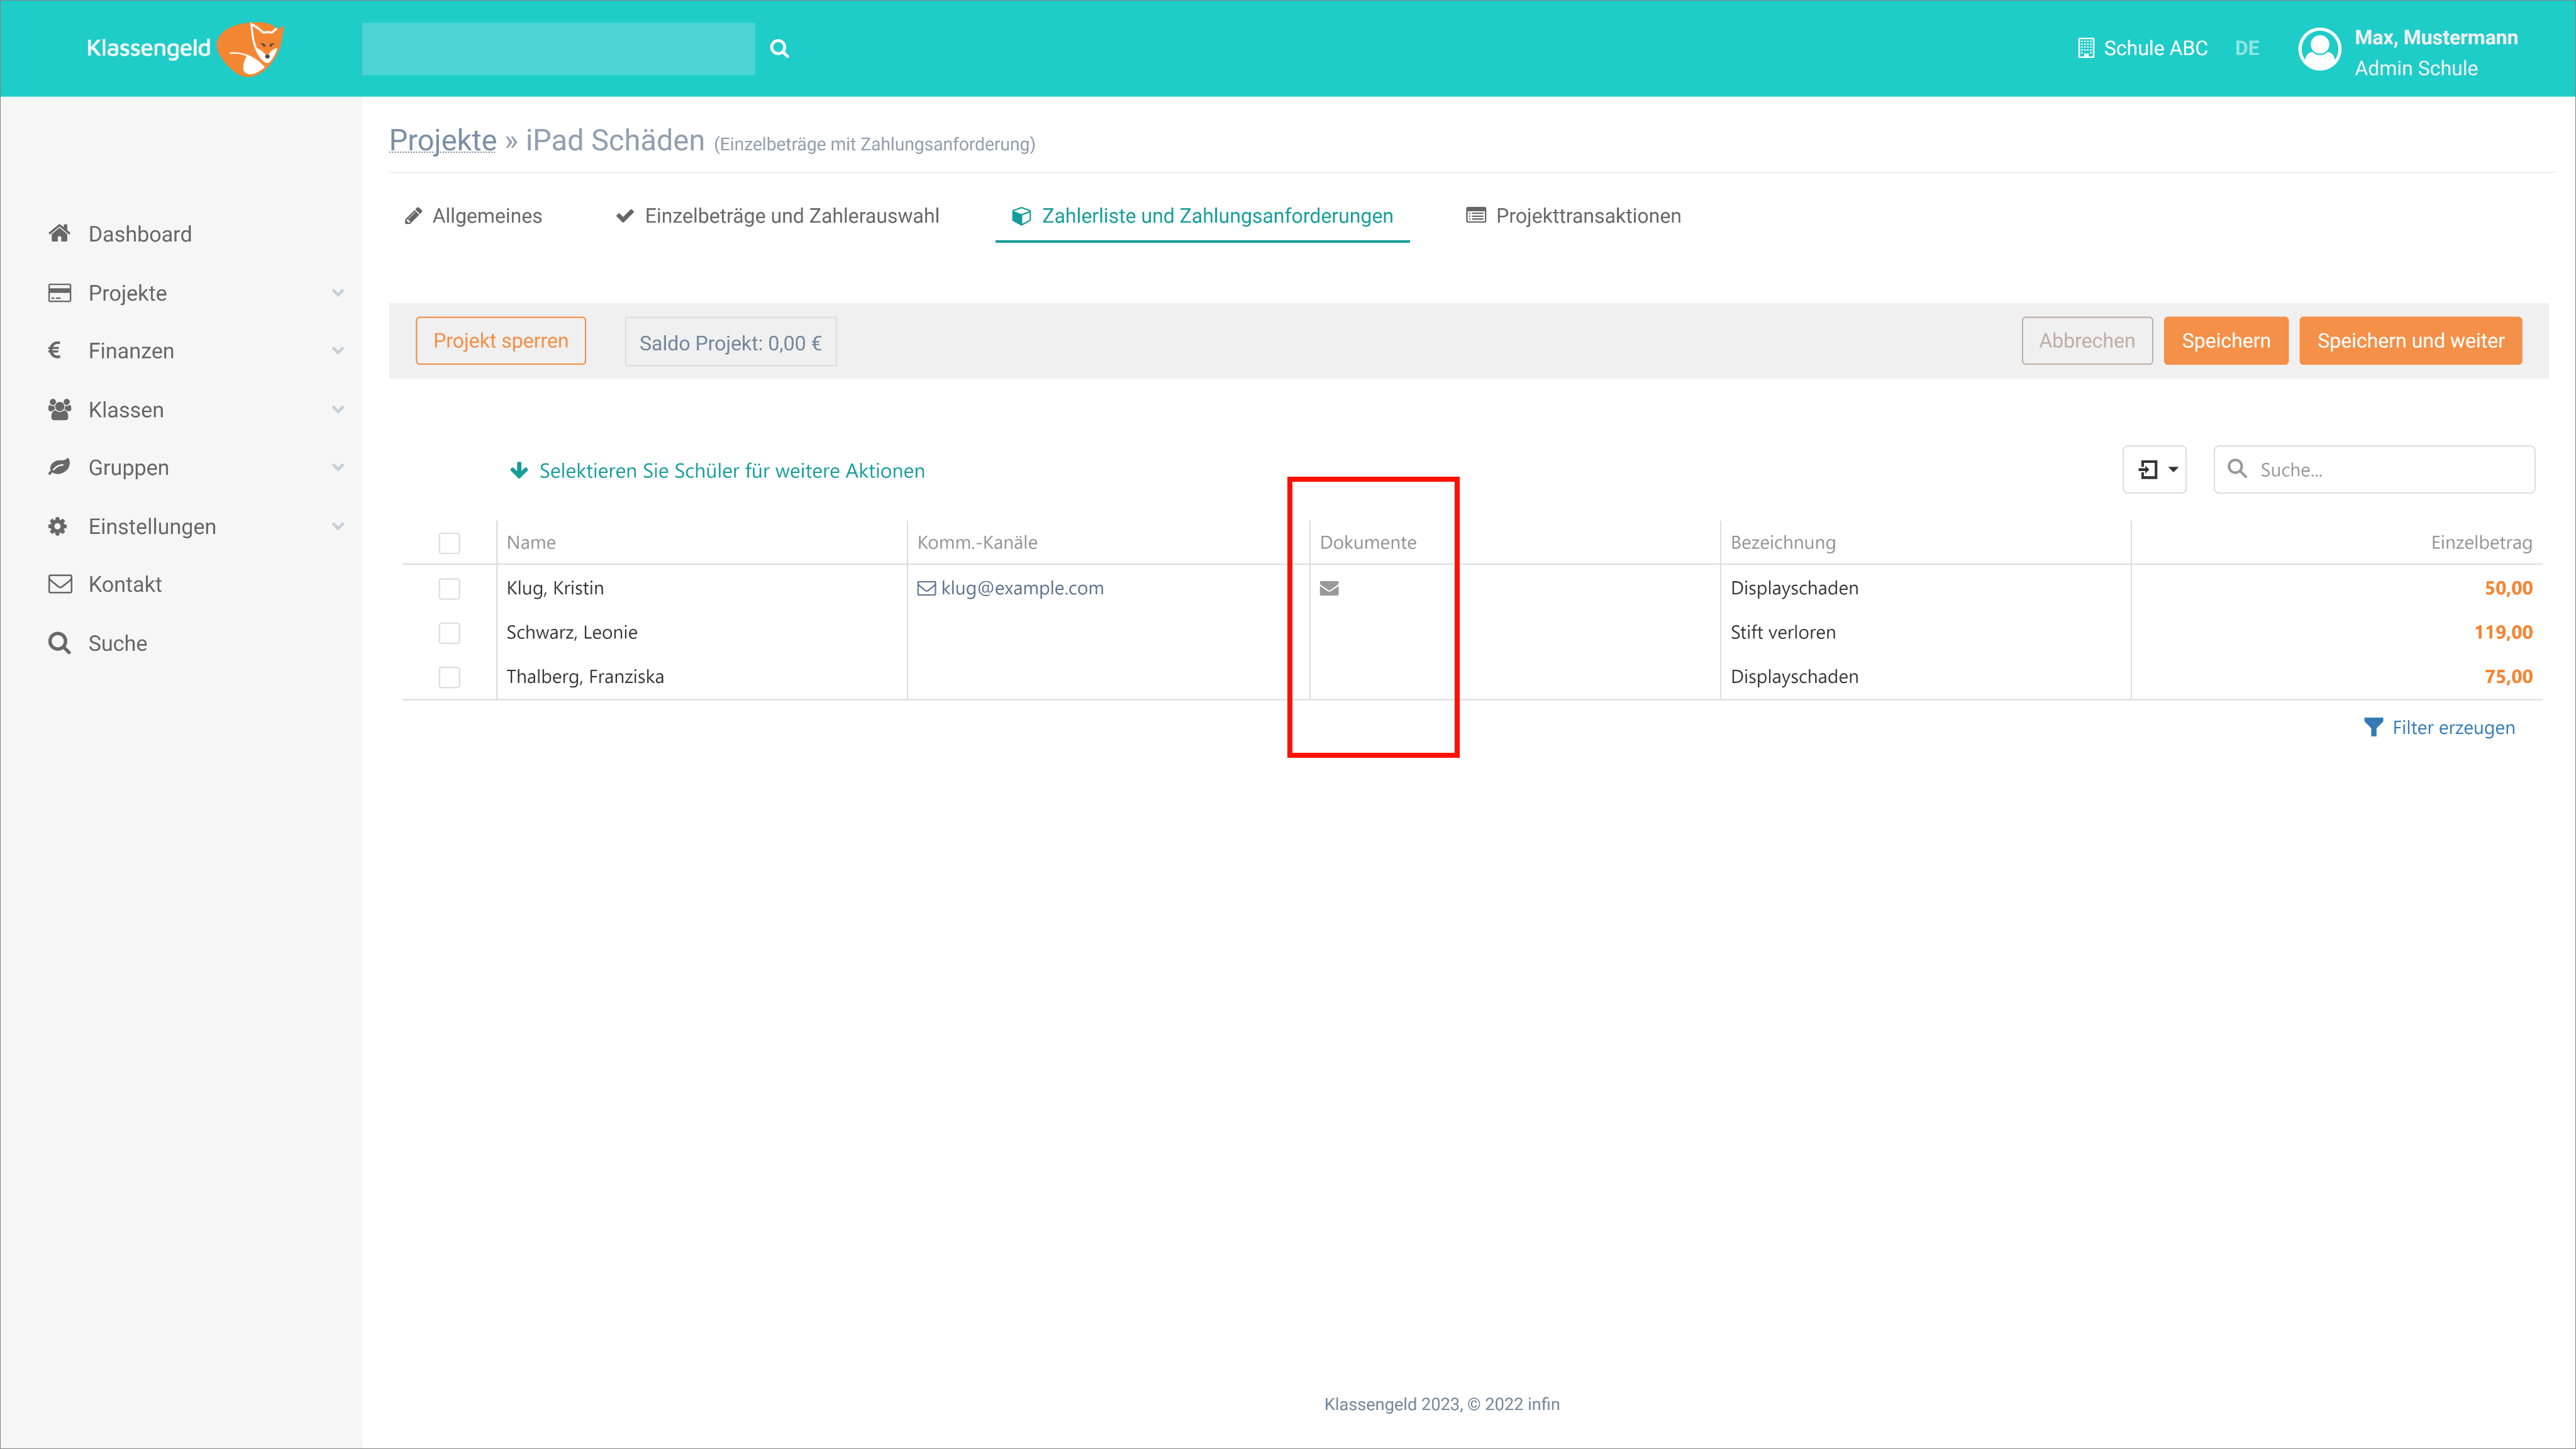Open the DE language selector
2576x1449 pixels.
point(2247,48)
